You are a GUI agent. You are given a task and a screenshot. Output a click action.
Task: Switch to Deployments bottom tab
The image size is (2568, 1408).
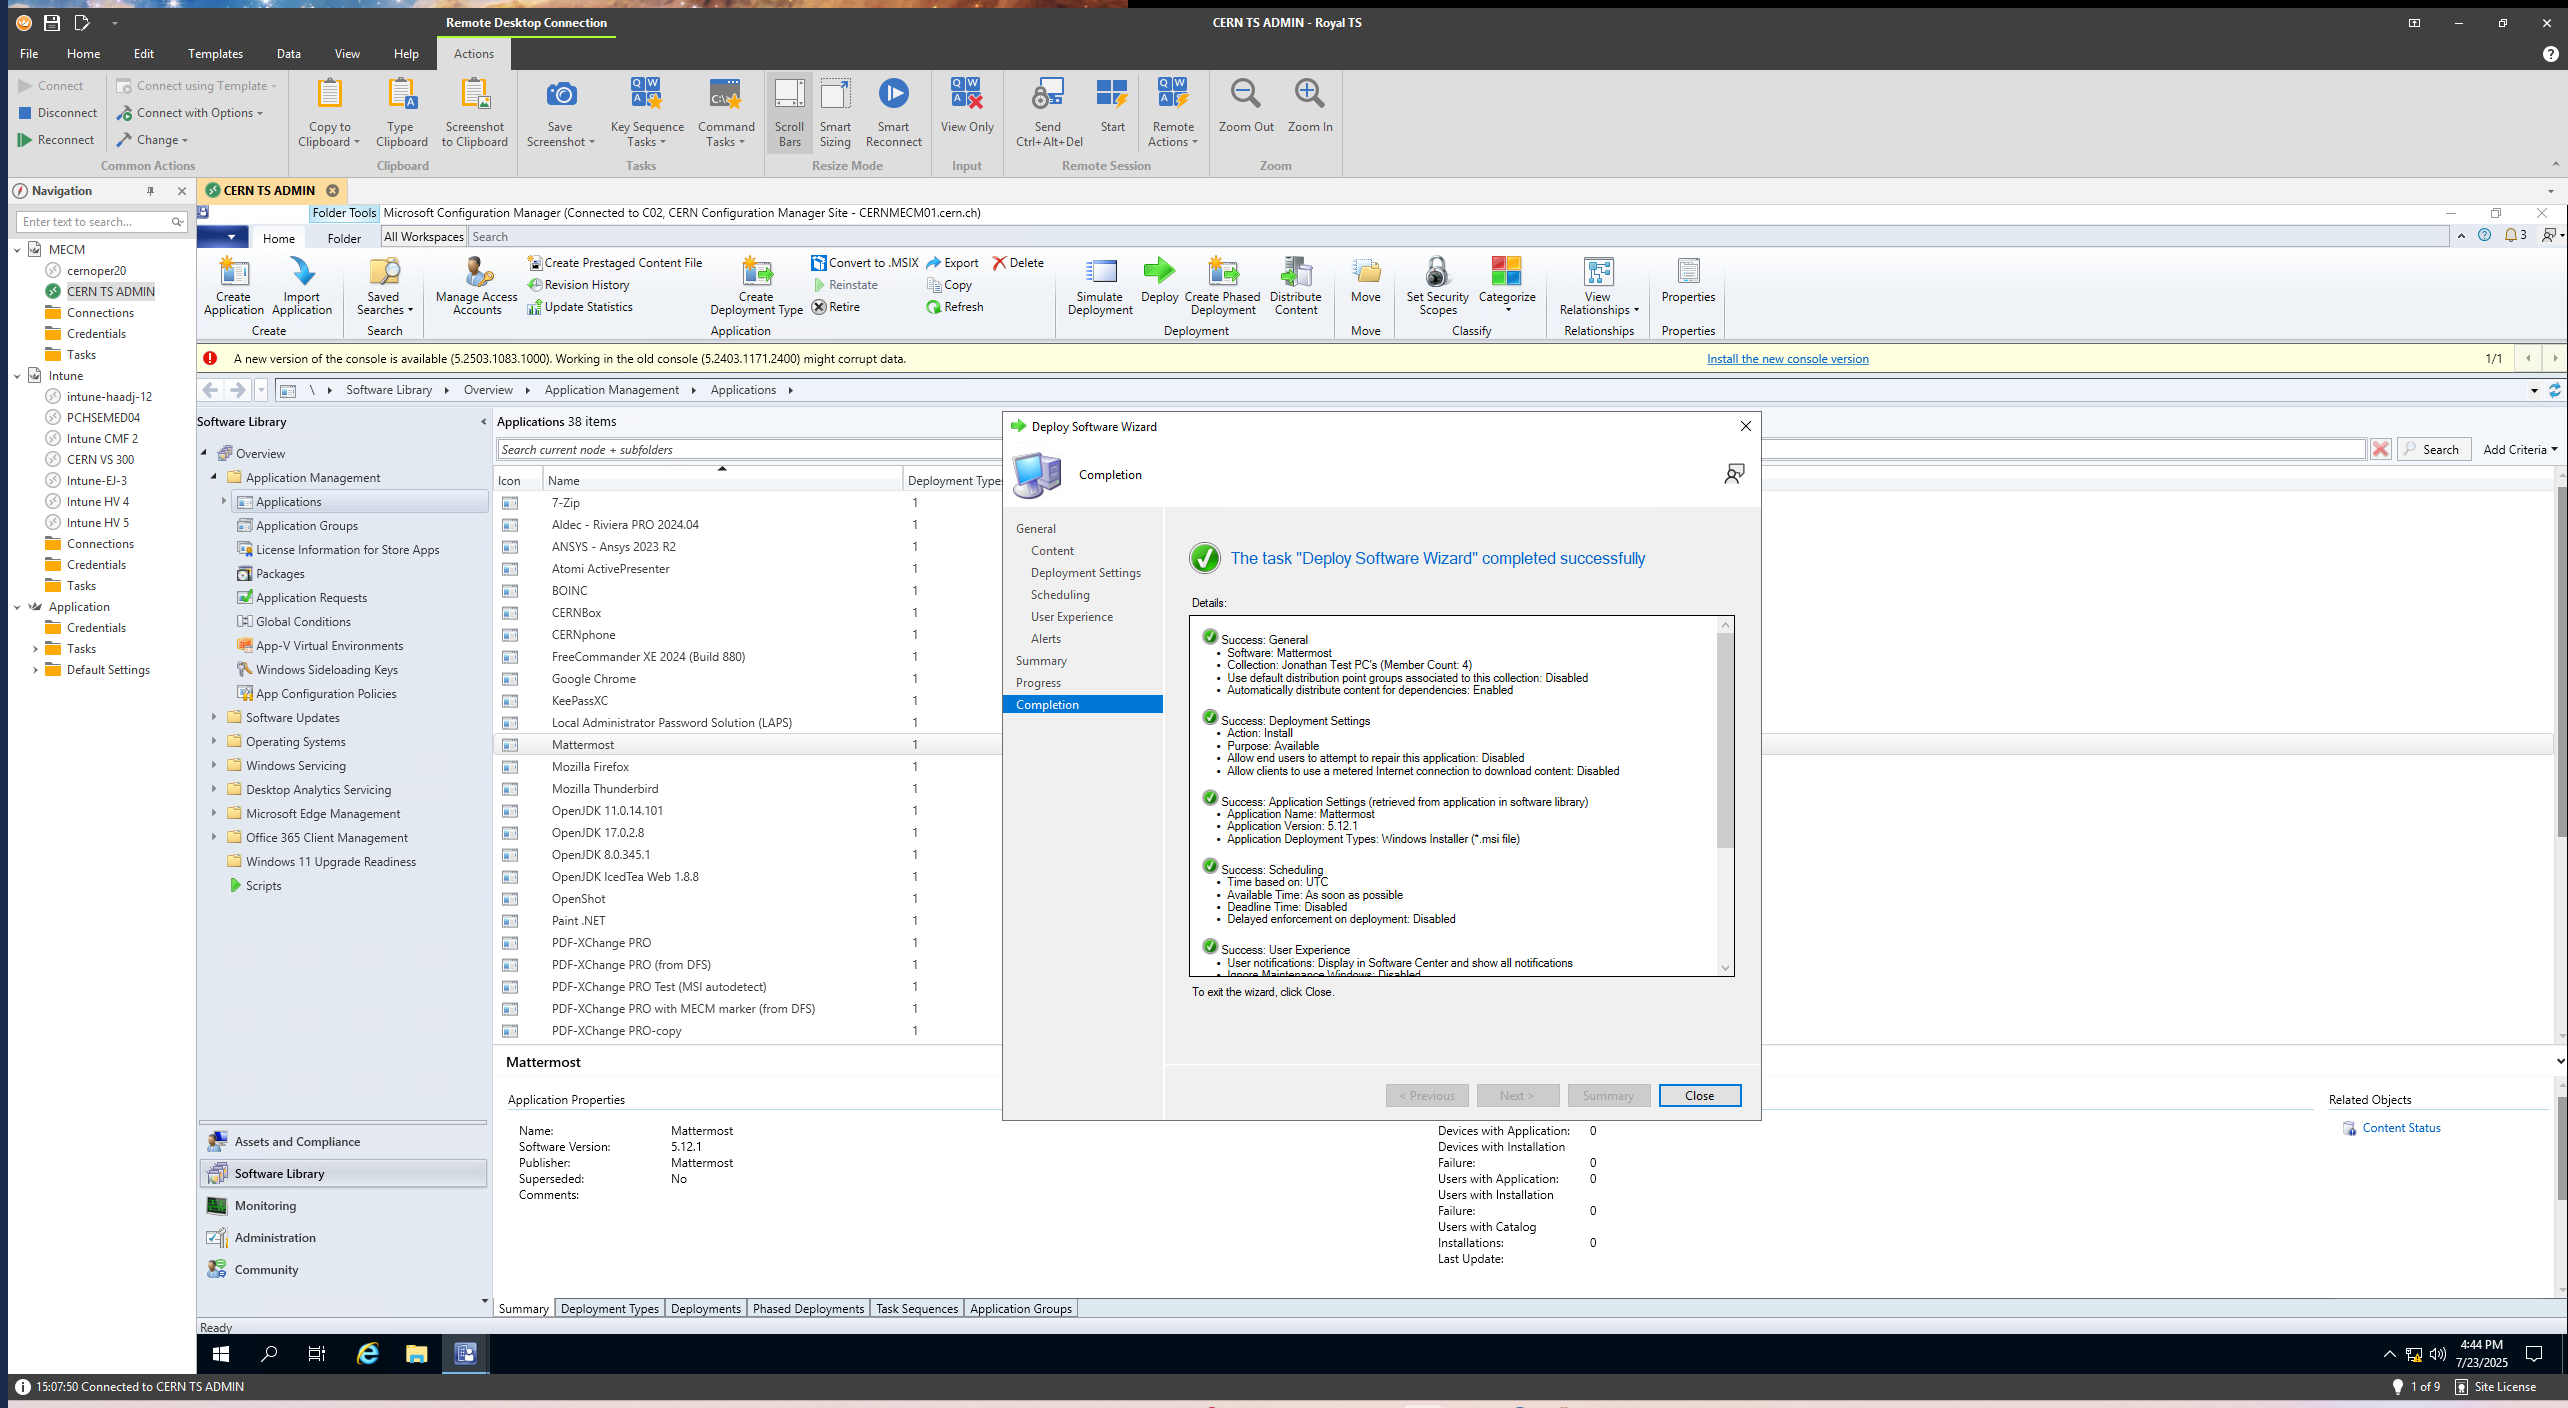point(705,1309)
